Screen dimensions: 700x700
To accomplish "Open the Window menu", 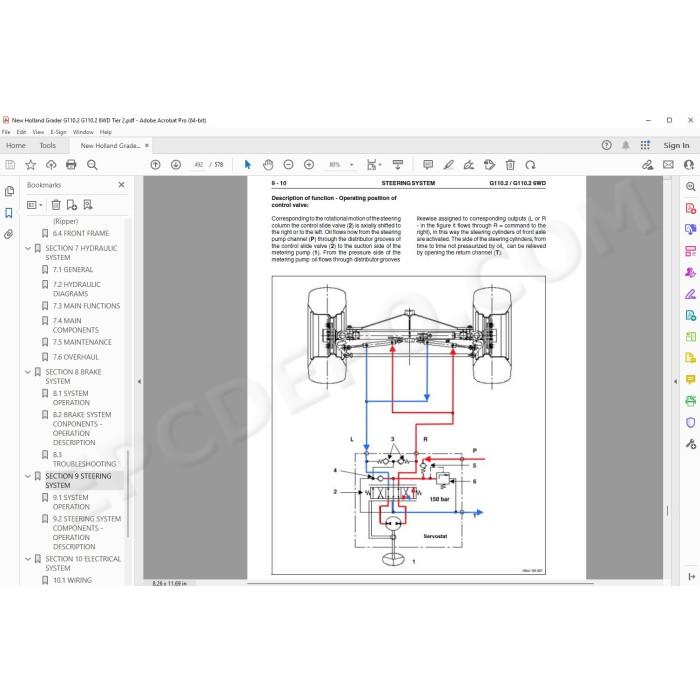I will (83, 132).
